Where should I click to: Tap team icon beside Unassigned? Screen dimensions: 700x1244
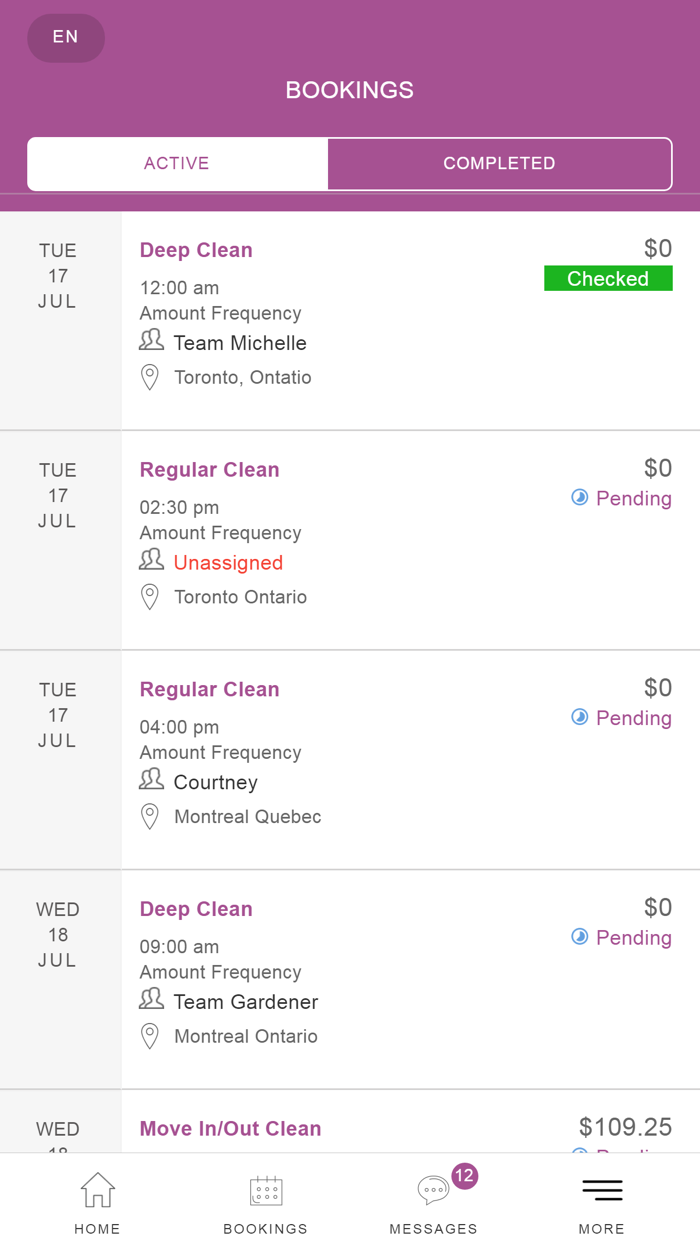tap(151, 560)
